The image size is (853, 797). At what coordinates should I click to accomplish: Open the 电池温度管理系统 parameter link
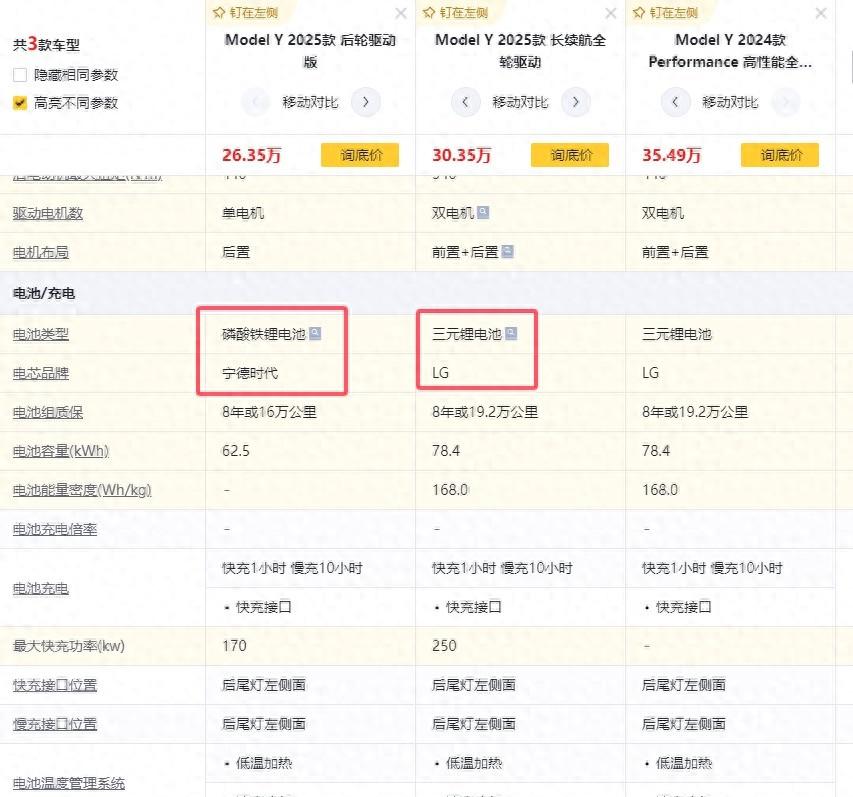pos(69,783)
